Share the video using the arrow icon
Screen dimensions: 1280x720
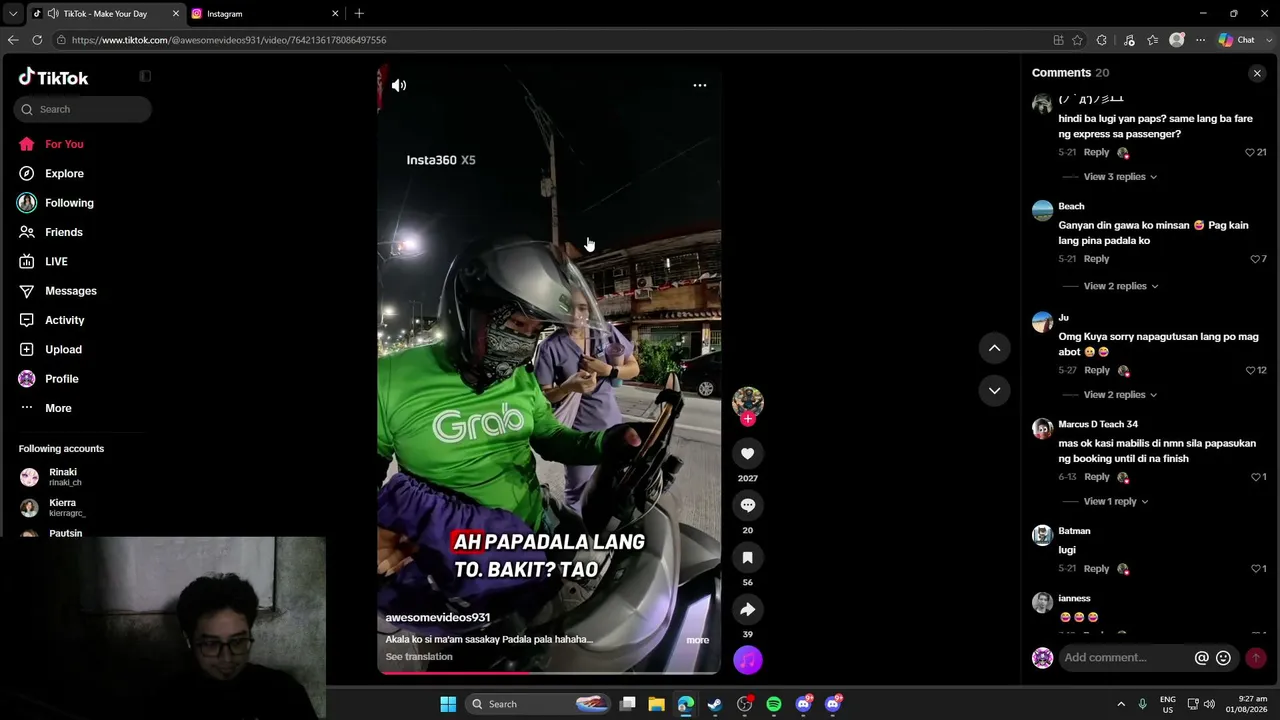tap(747, 609)
